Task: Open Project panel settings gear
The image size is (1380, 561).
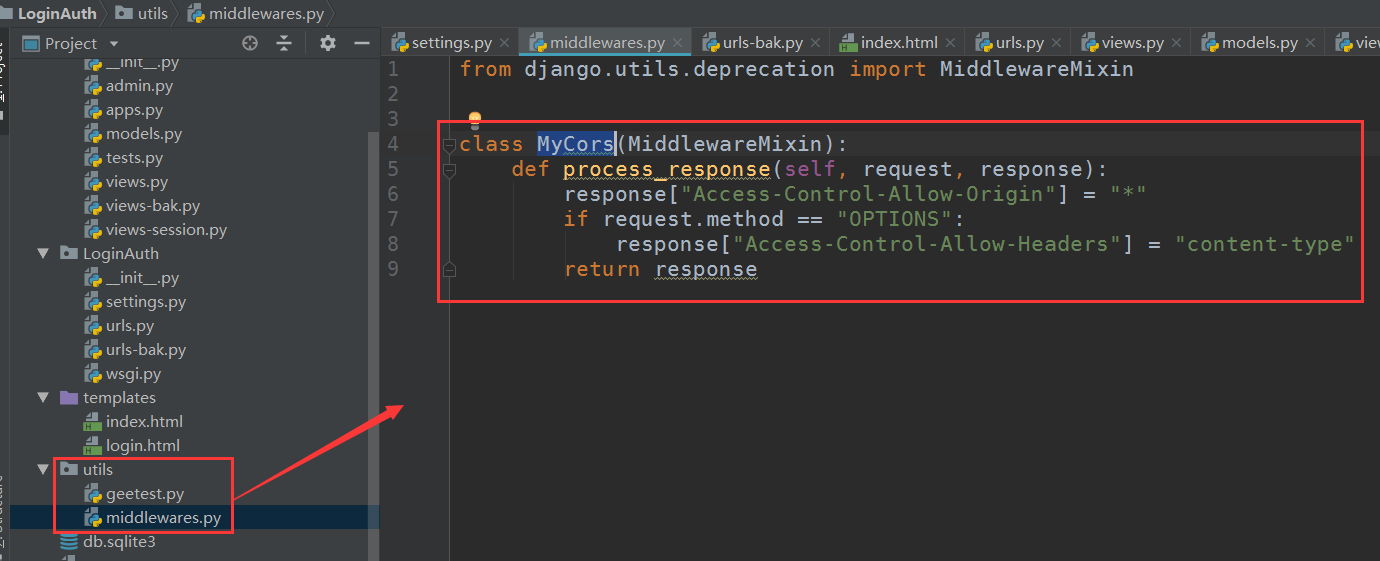Action: point(327,43)
